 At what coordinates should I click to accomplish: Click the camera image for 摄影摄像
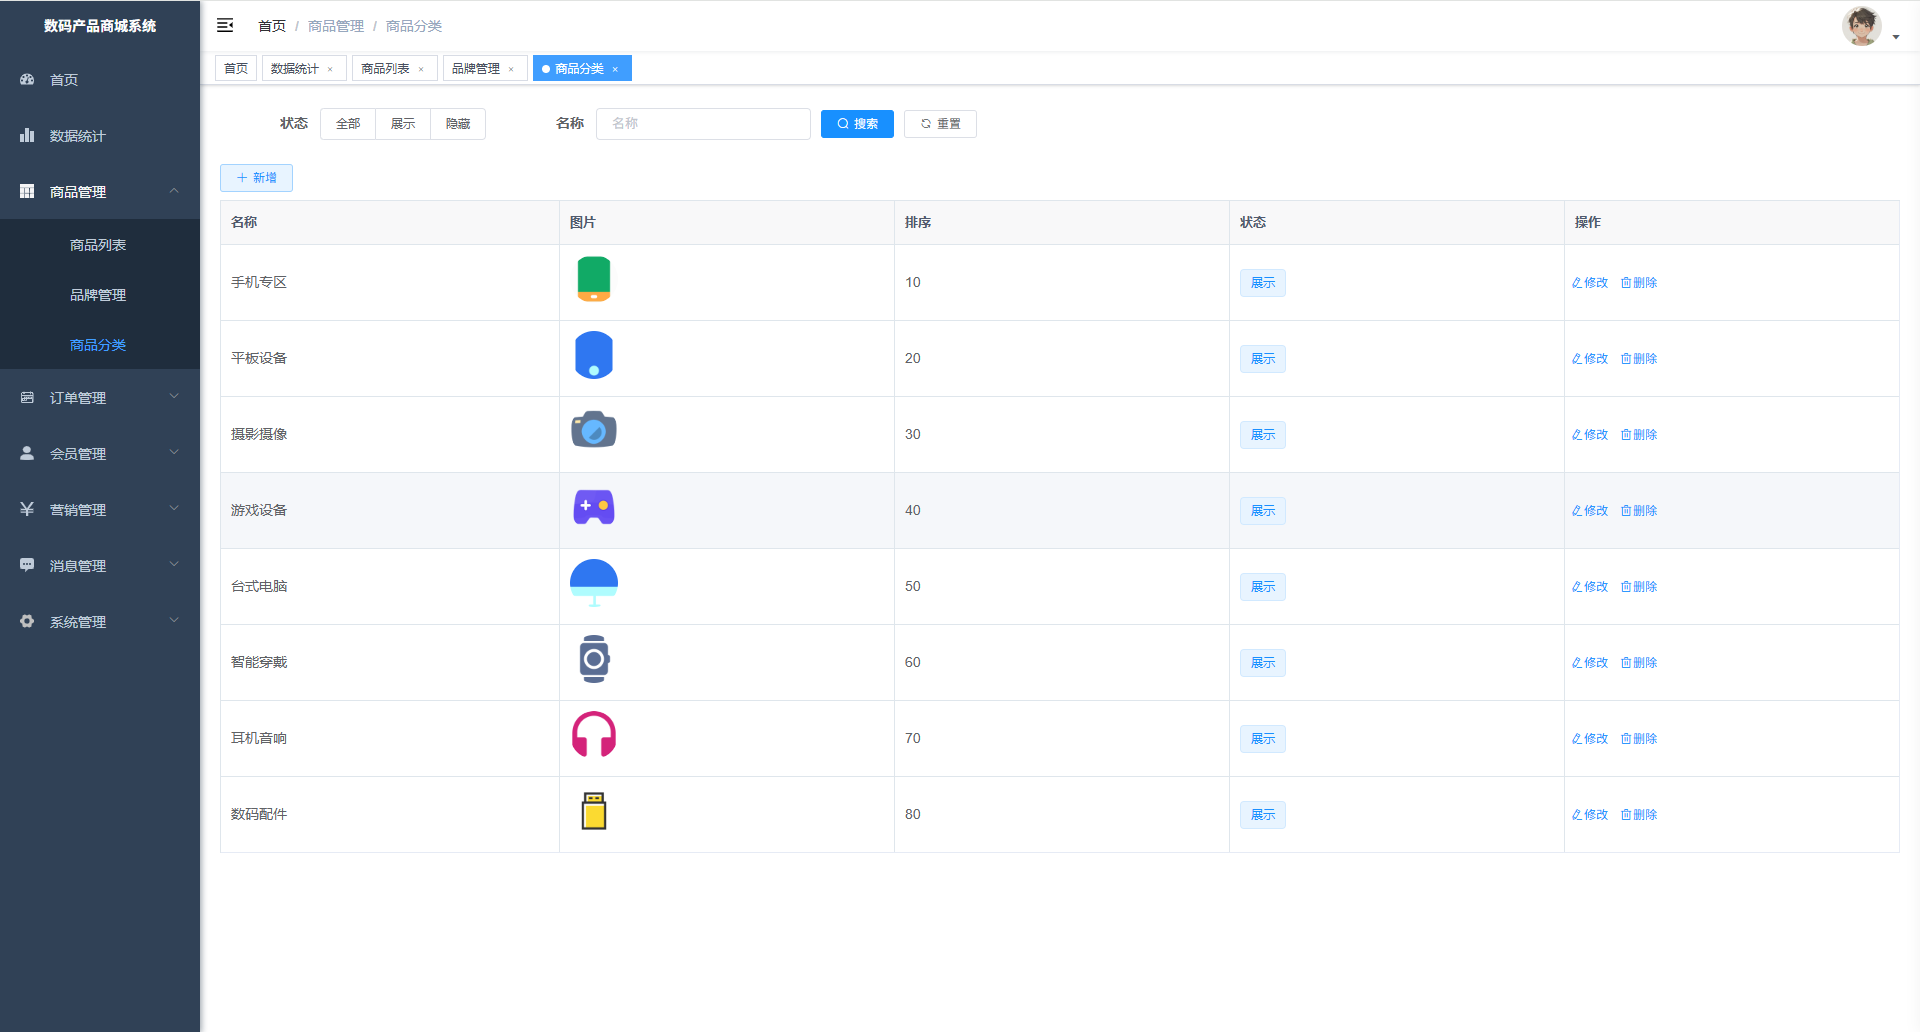[593, 430]
